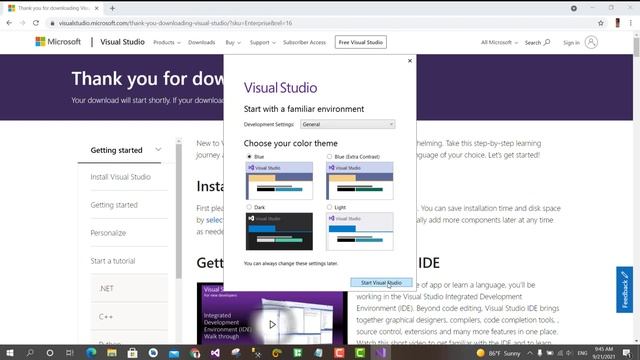This screenshot has width=640, height=360.
Task: Open the action center notification icon
Action: pos(627,353)
